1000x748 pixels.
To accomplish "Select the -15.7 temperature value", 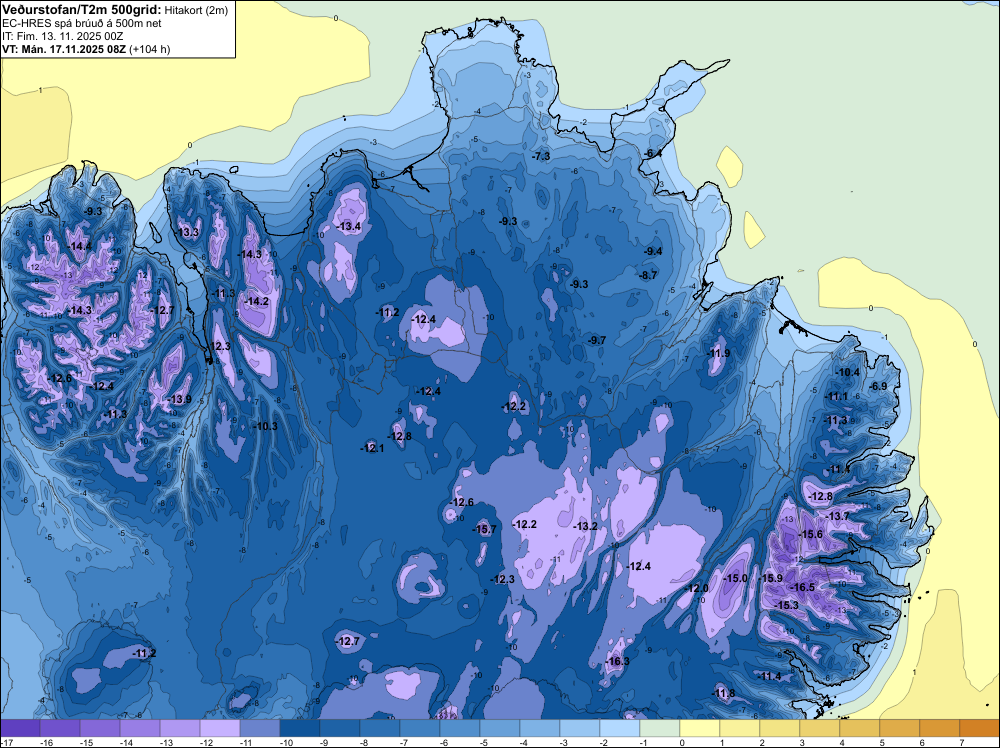I will coord(484,529).
